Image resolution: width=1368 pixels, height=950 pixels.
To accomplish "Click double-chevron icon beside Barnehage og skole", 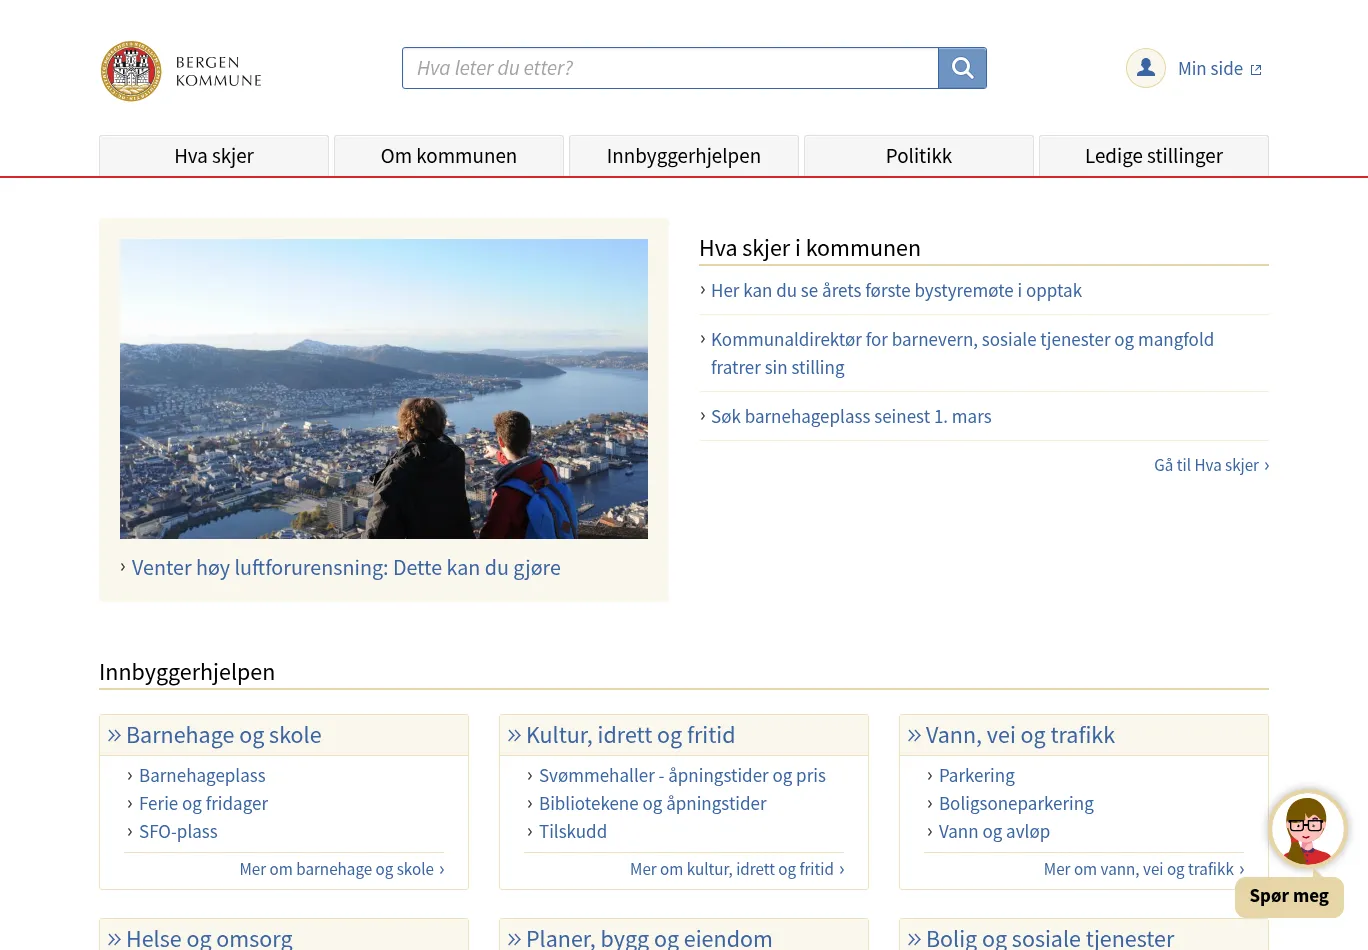I will 114,736.
